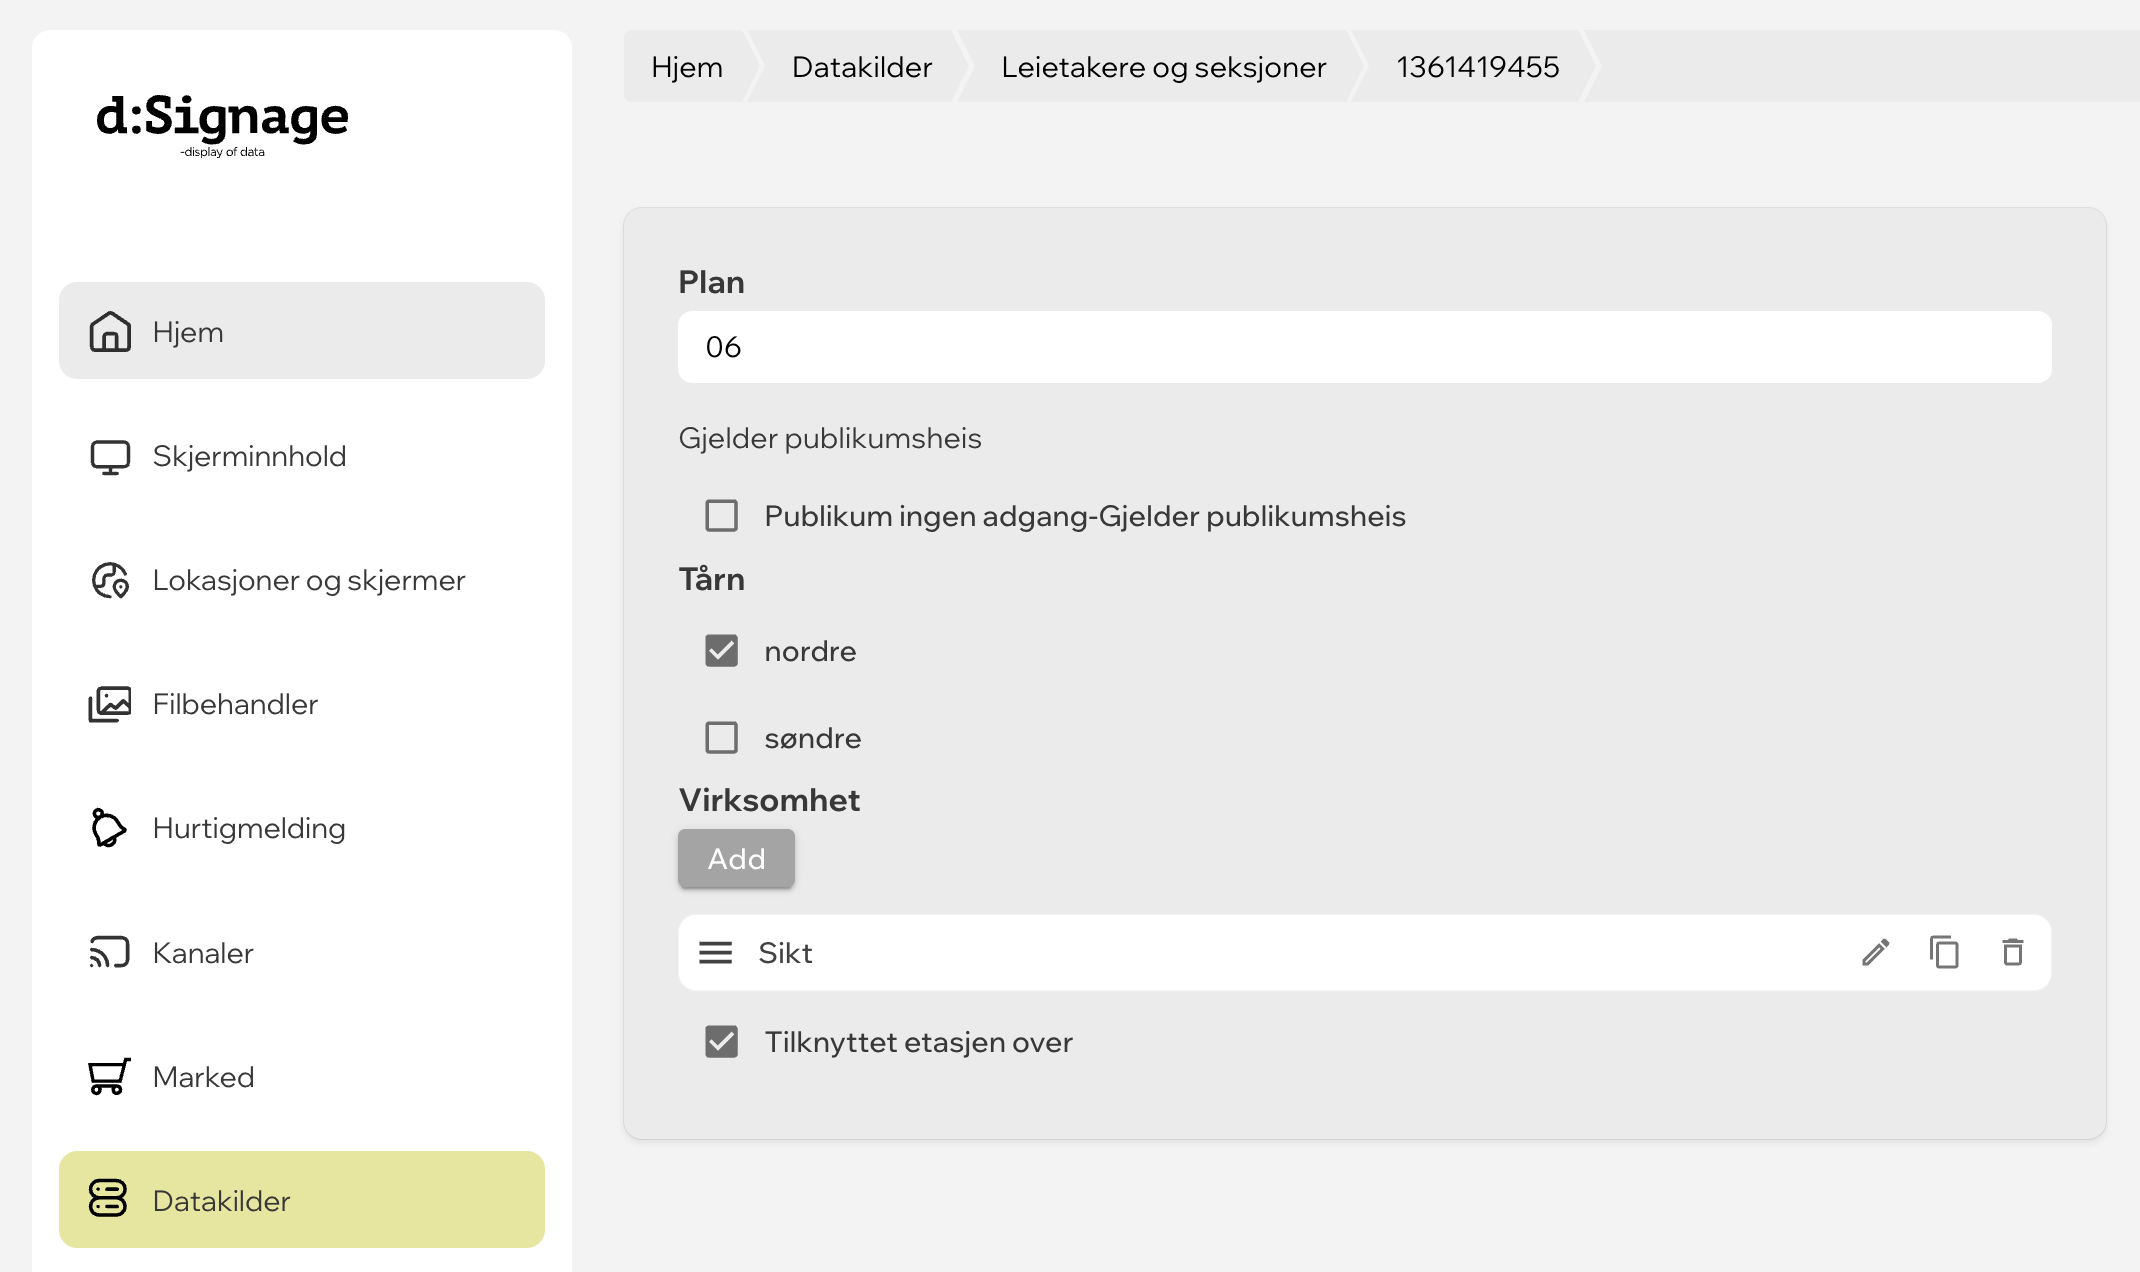Select the Hjem text in the sidebar
Viewport: 2140px width, 1272px height.
point(188,332)
